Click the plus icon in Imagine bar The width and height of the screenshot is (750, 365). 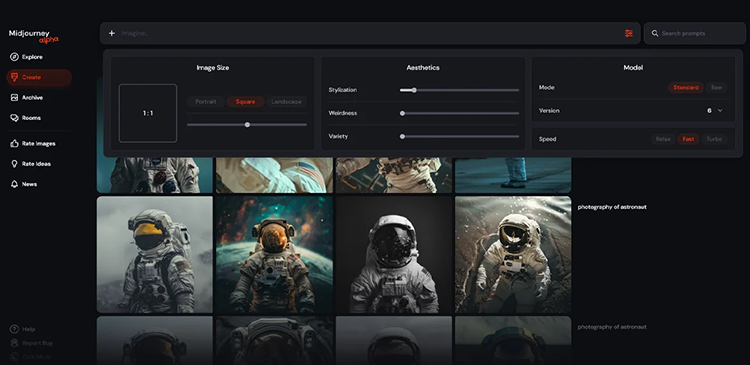coord(112,33)
